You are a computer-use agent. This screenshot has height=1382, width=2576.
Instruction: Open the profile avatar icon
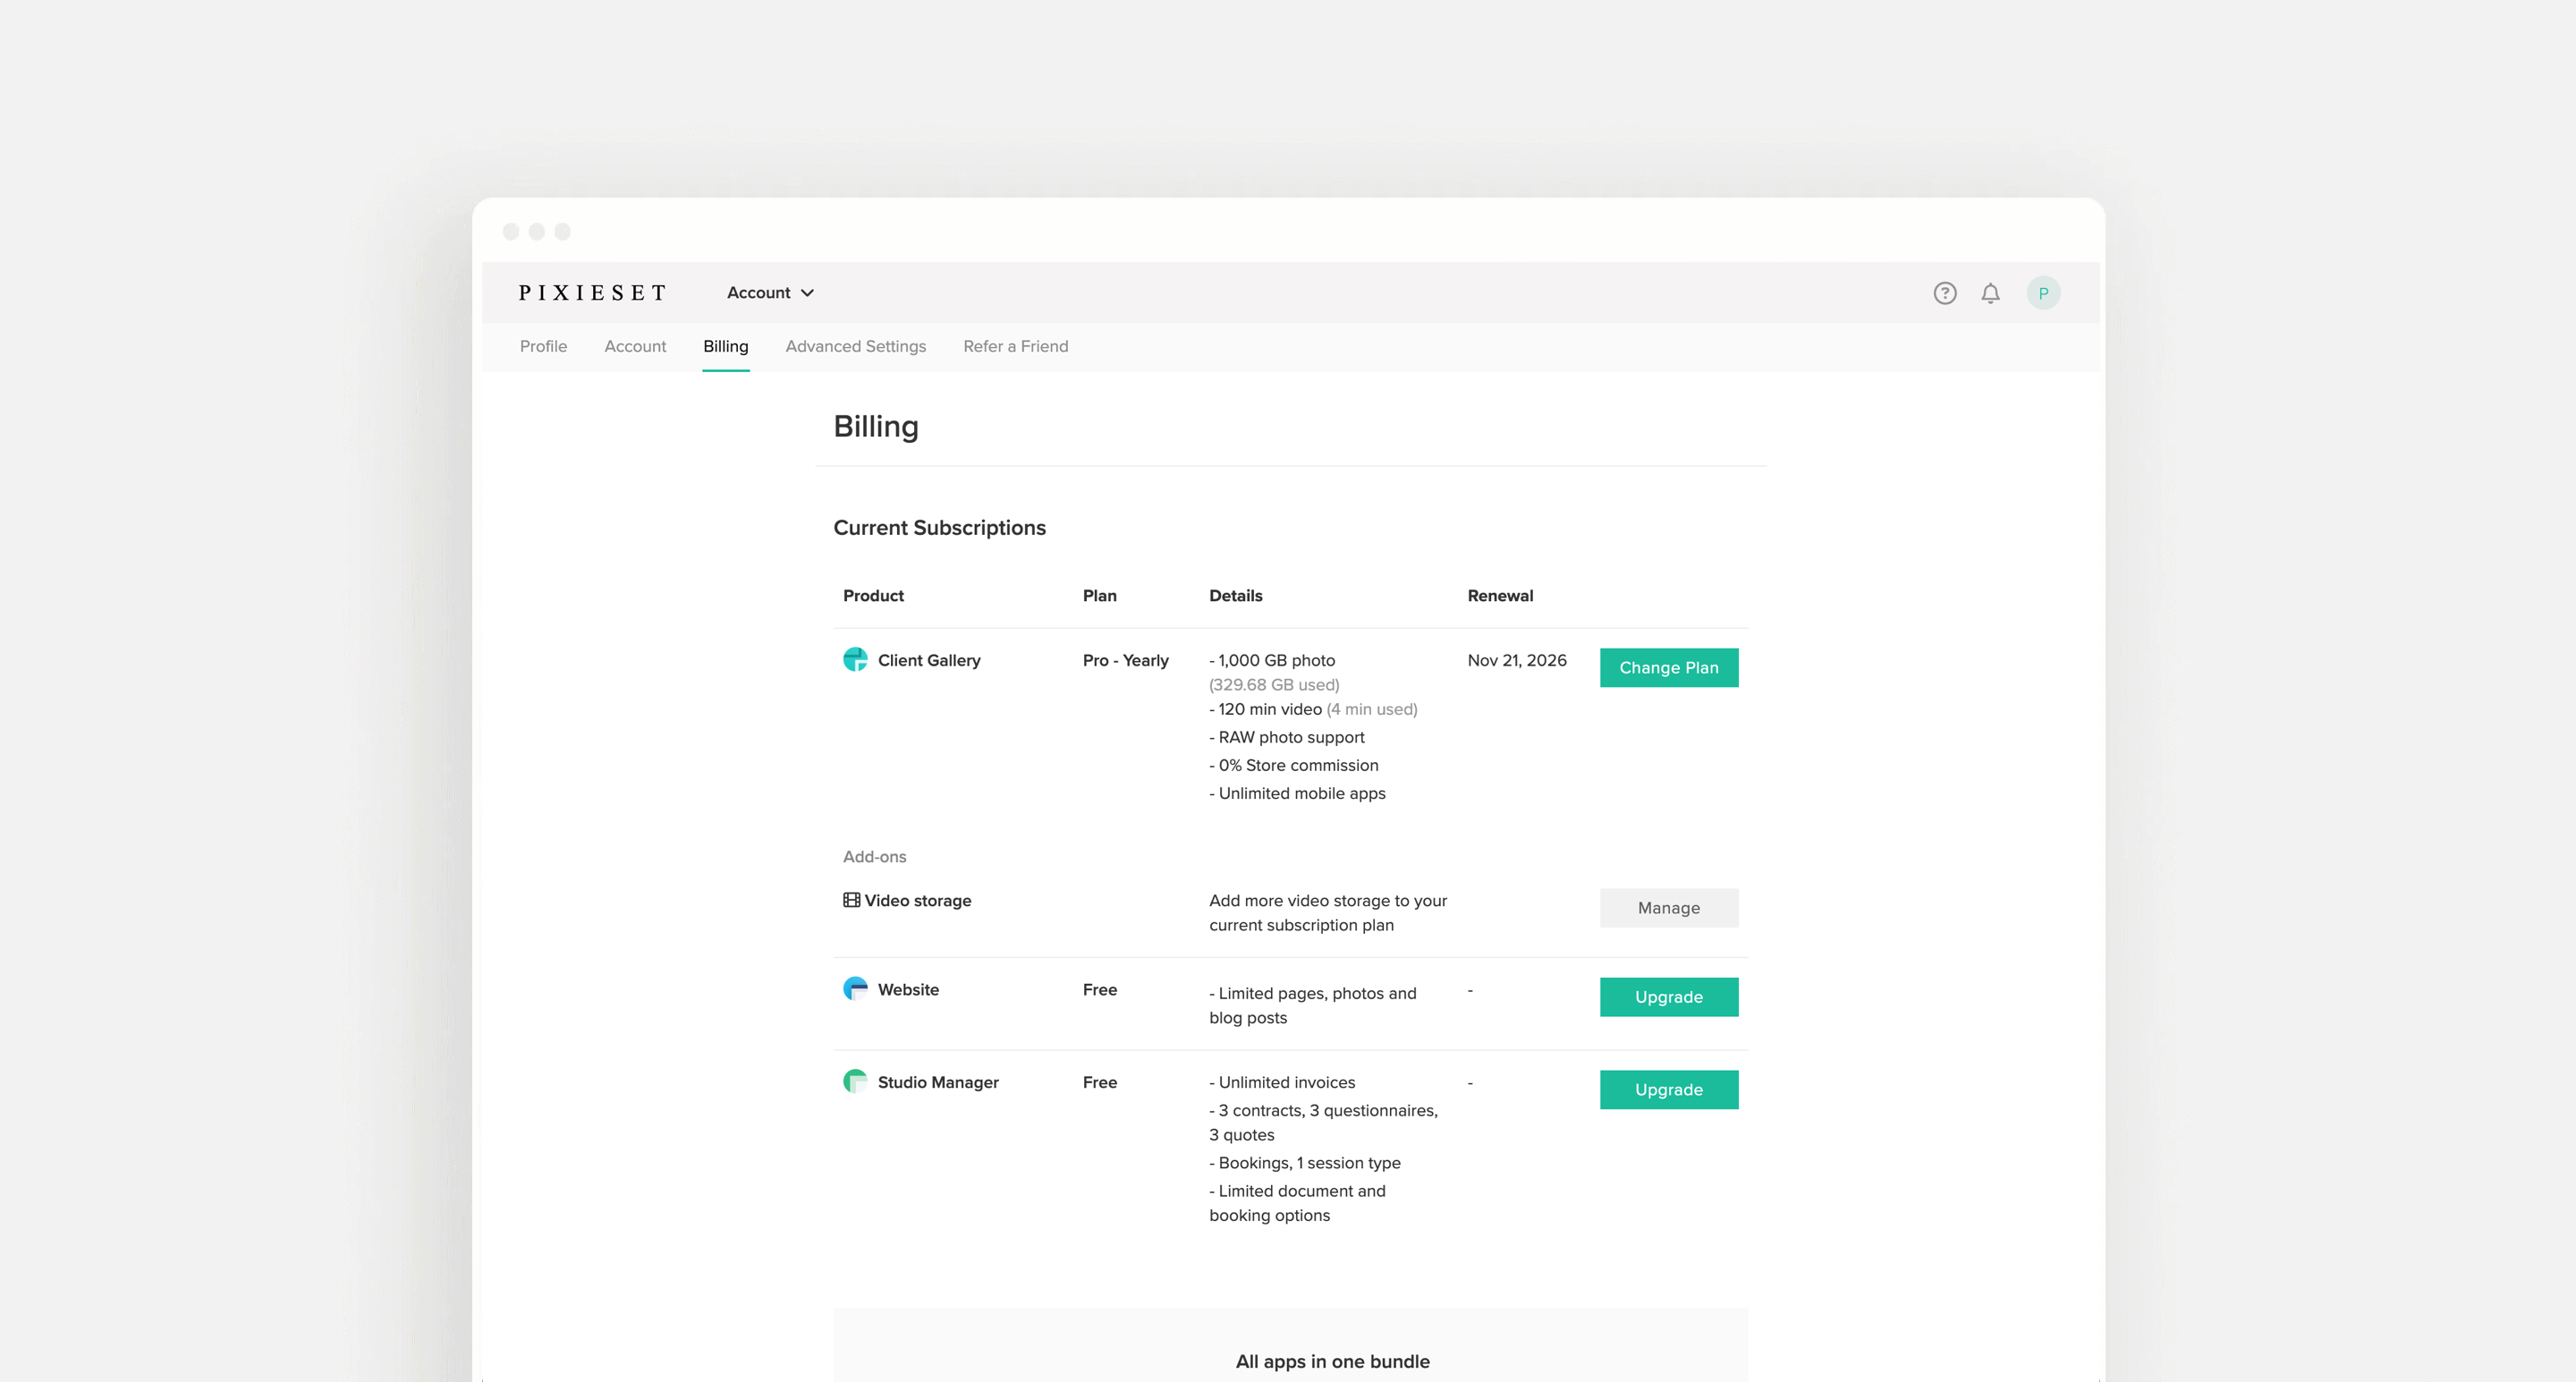(x=2043, y=292)
